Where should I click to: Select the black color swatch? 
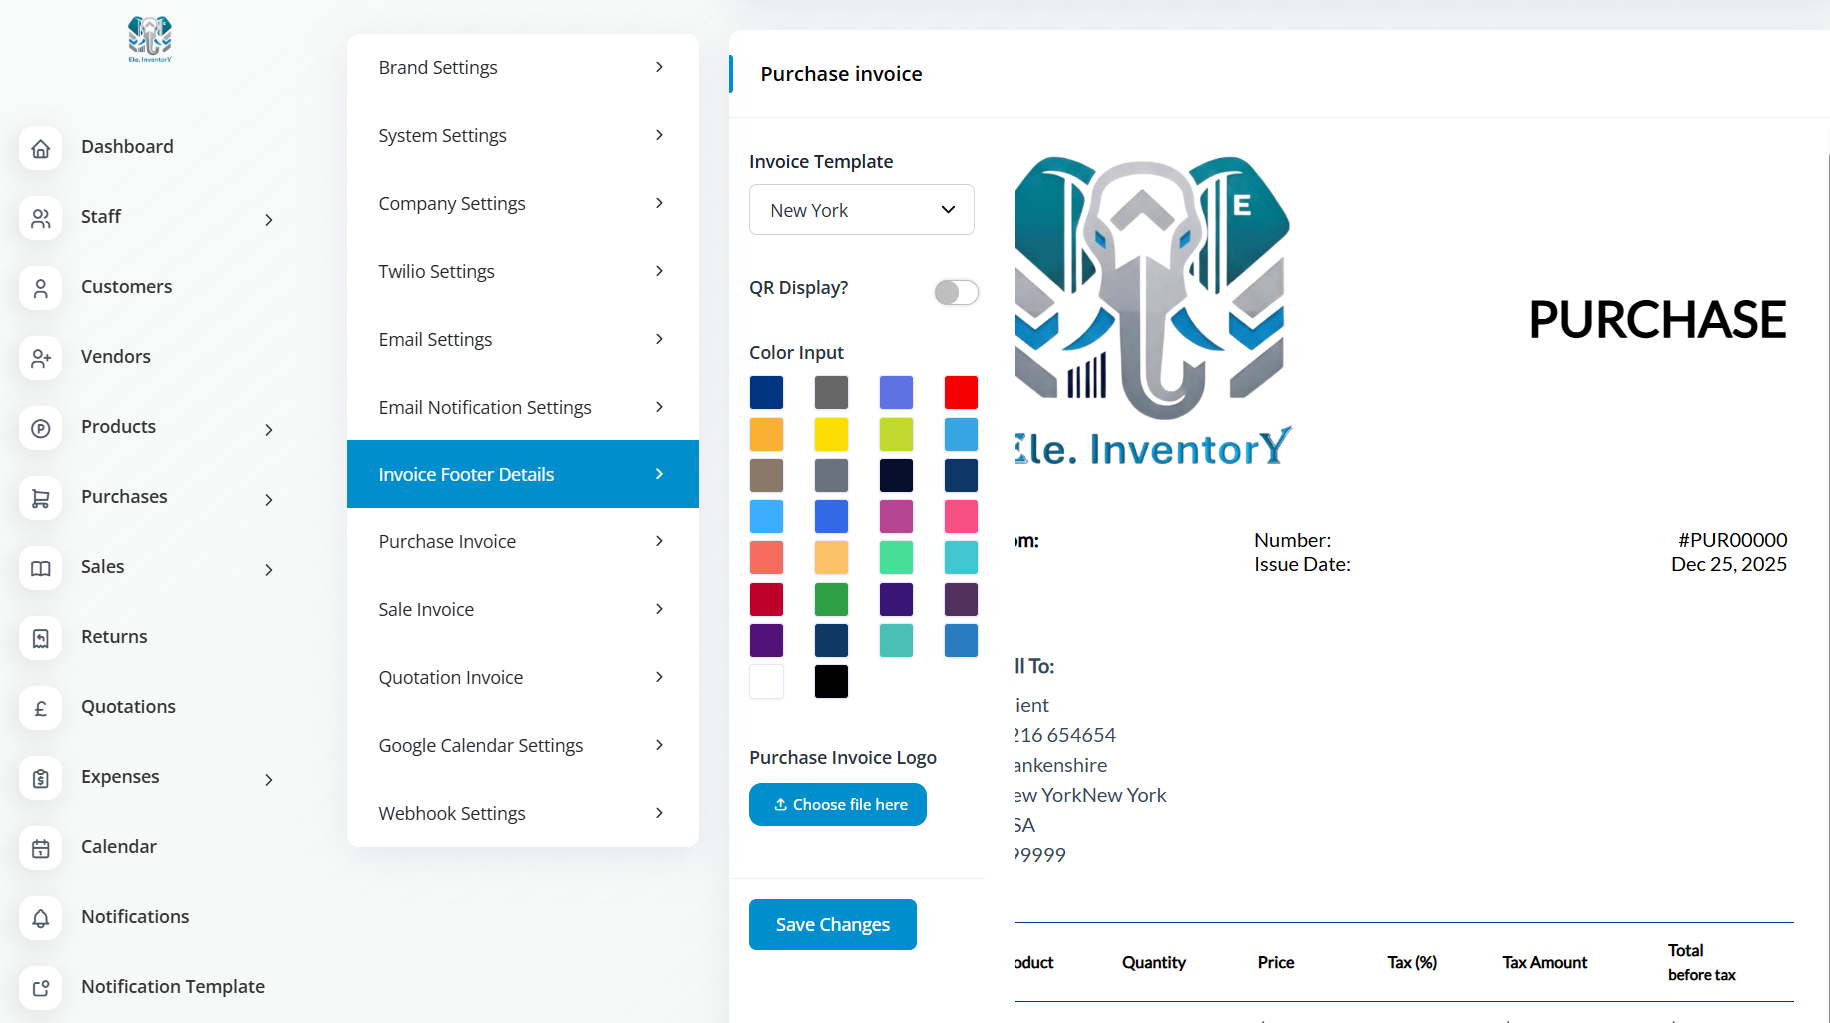click(x=831, y=682)
